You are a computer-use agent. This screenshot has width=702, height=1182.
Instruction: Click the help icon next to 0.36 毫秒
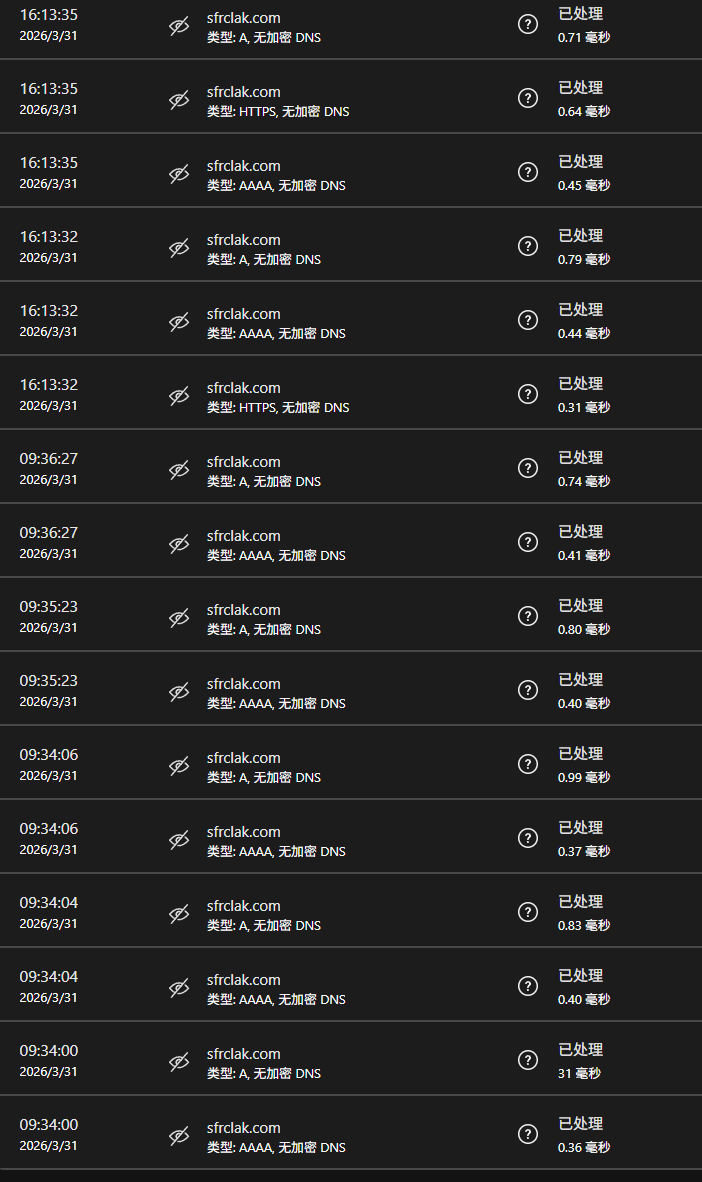click(x=528, y=1134)
